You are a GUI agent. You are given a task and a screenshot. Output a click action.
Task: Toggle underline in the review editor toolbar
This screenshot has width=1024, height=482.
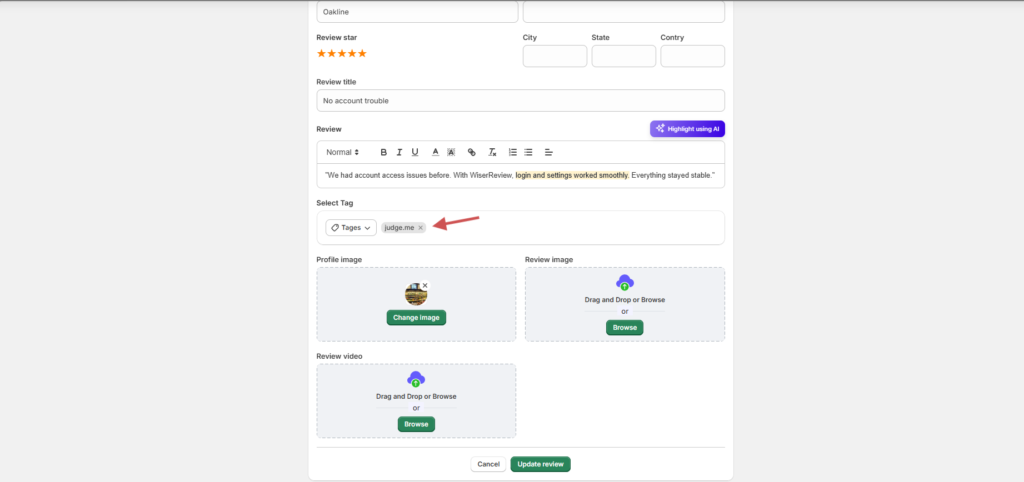[x=415, y=152]
